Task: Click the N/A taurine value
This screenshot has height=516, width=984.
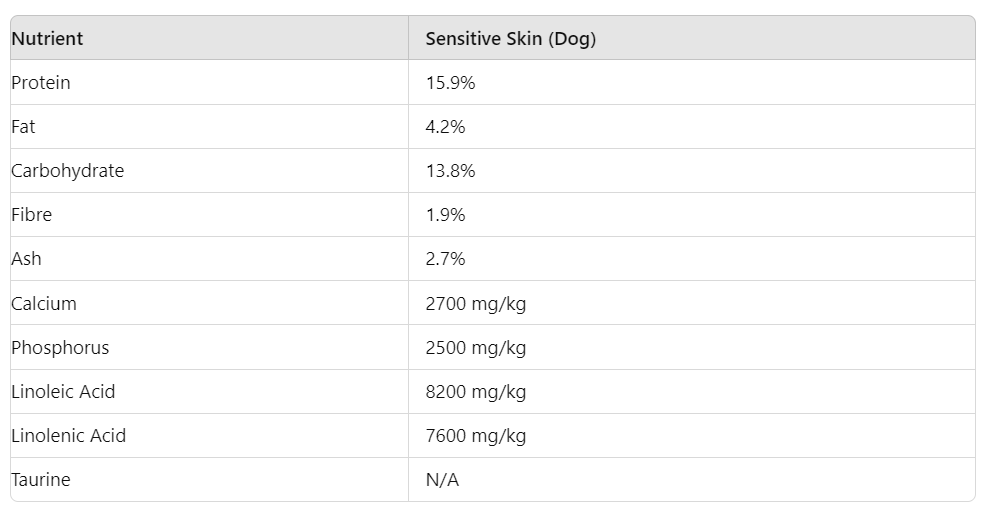Action: coord(442,480)
